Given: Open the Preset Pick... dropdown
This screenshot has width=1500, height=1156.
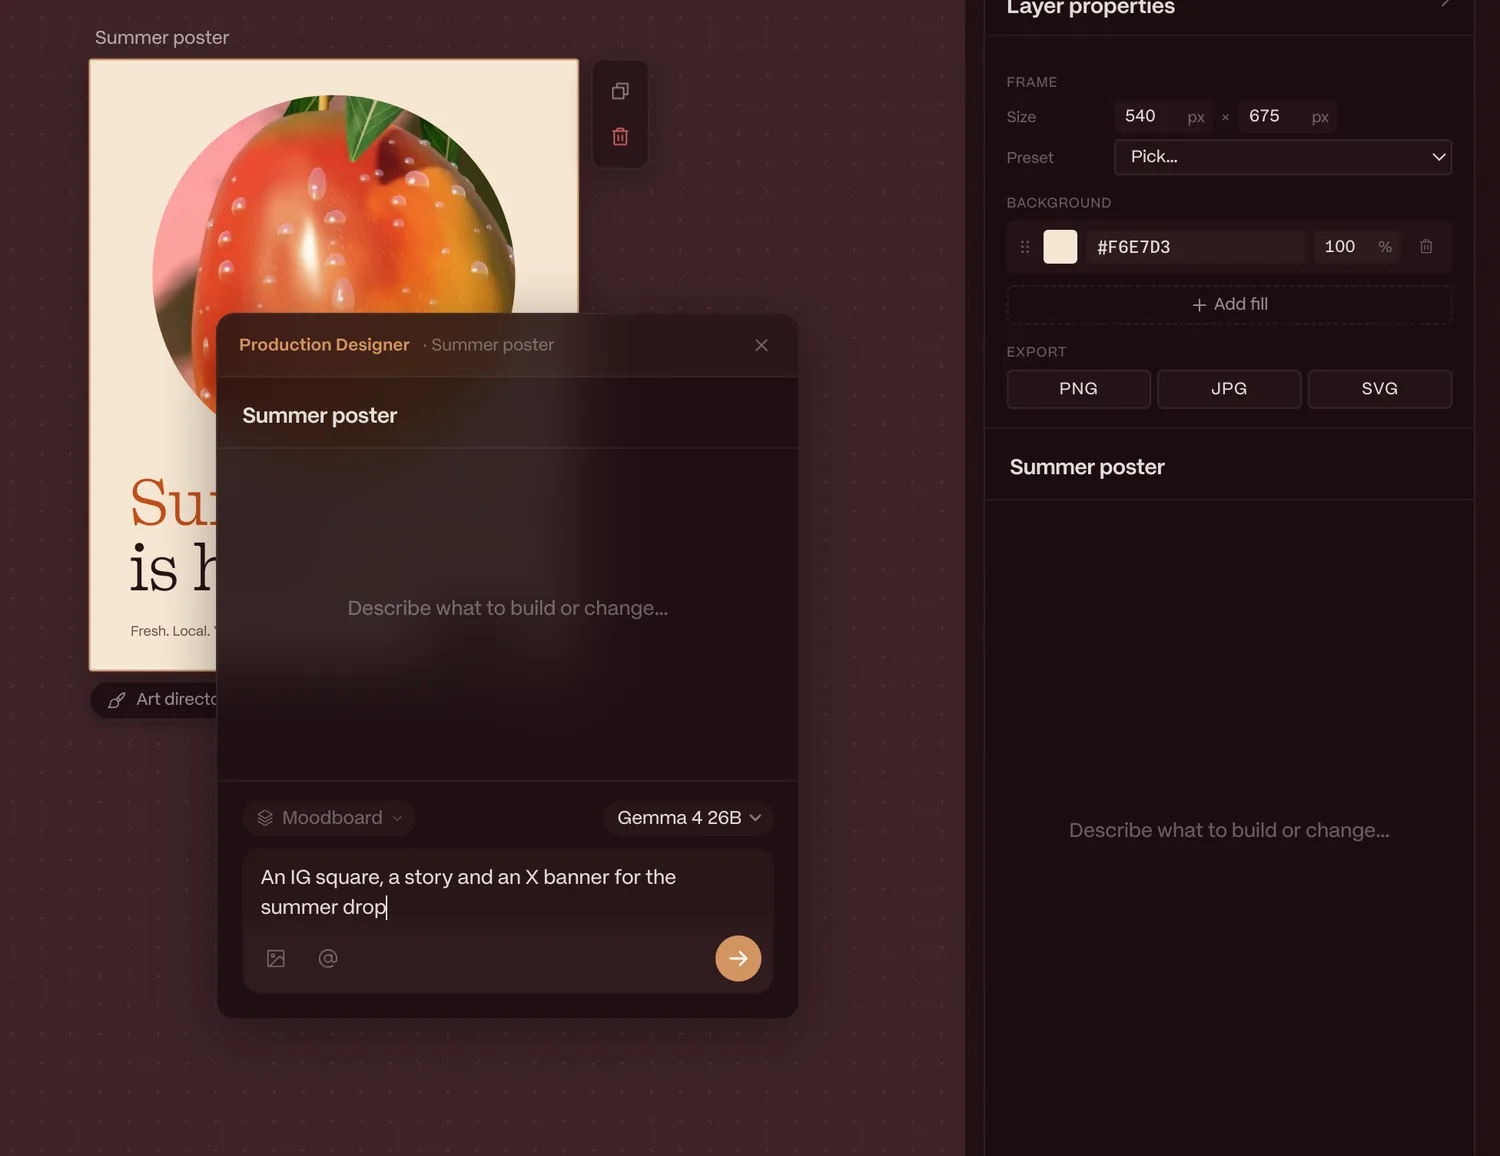Looking at the screenshot, I should [x=1283, y=157].
